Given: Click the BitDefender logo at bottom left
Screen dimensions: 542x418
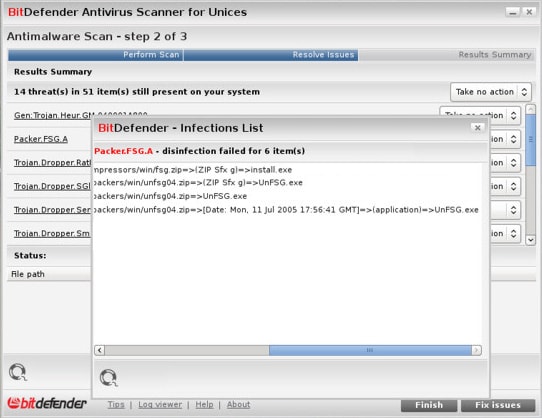Looking at the screenshot, I should (x=47, y=403).
